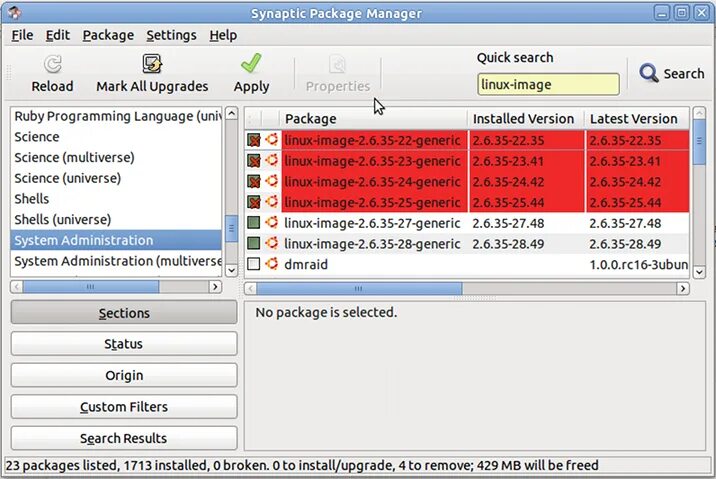This screenshot has height=479, width=716.
Task: Click right arrow of package horizontal scrollbar
Action: [x=683, y=289]
